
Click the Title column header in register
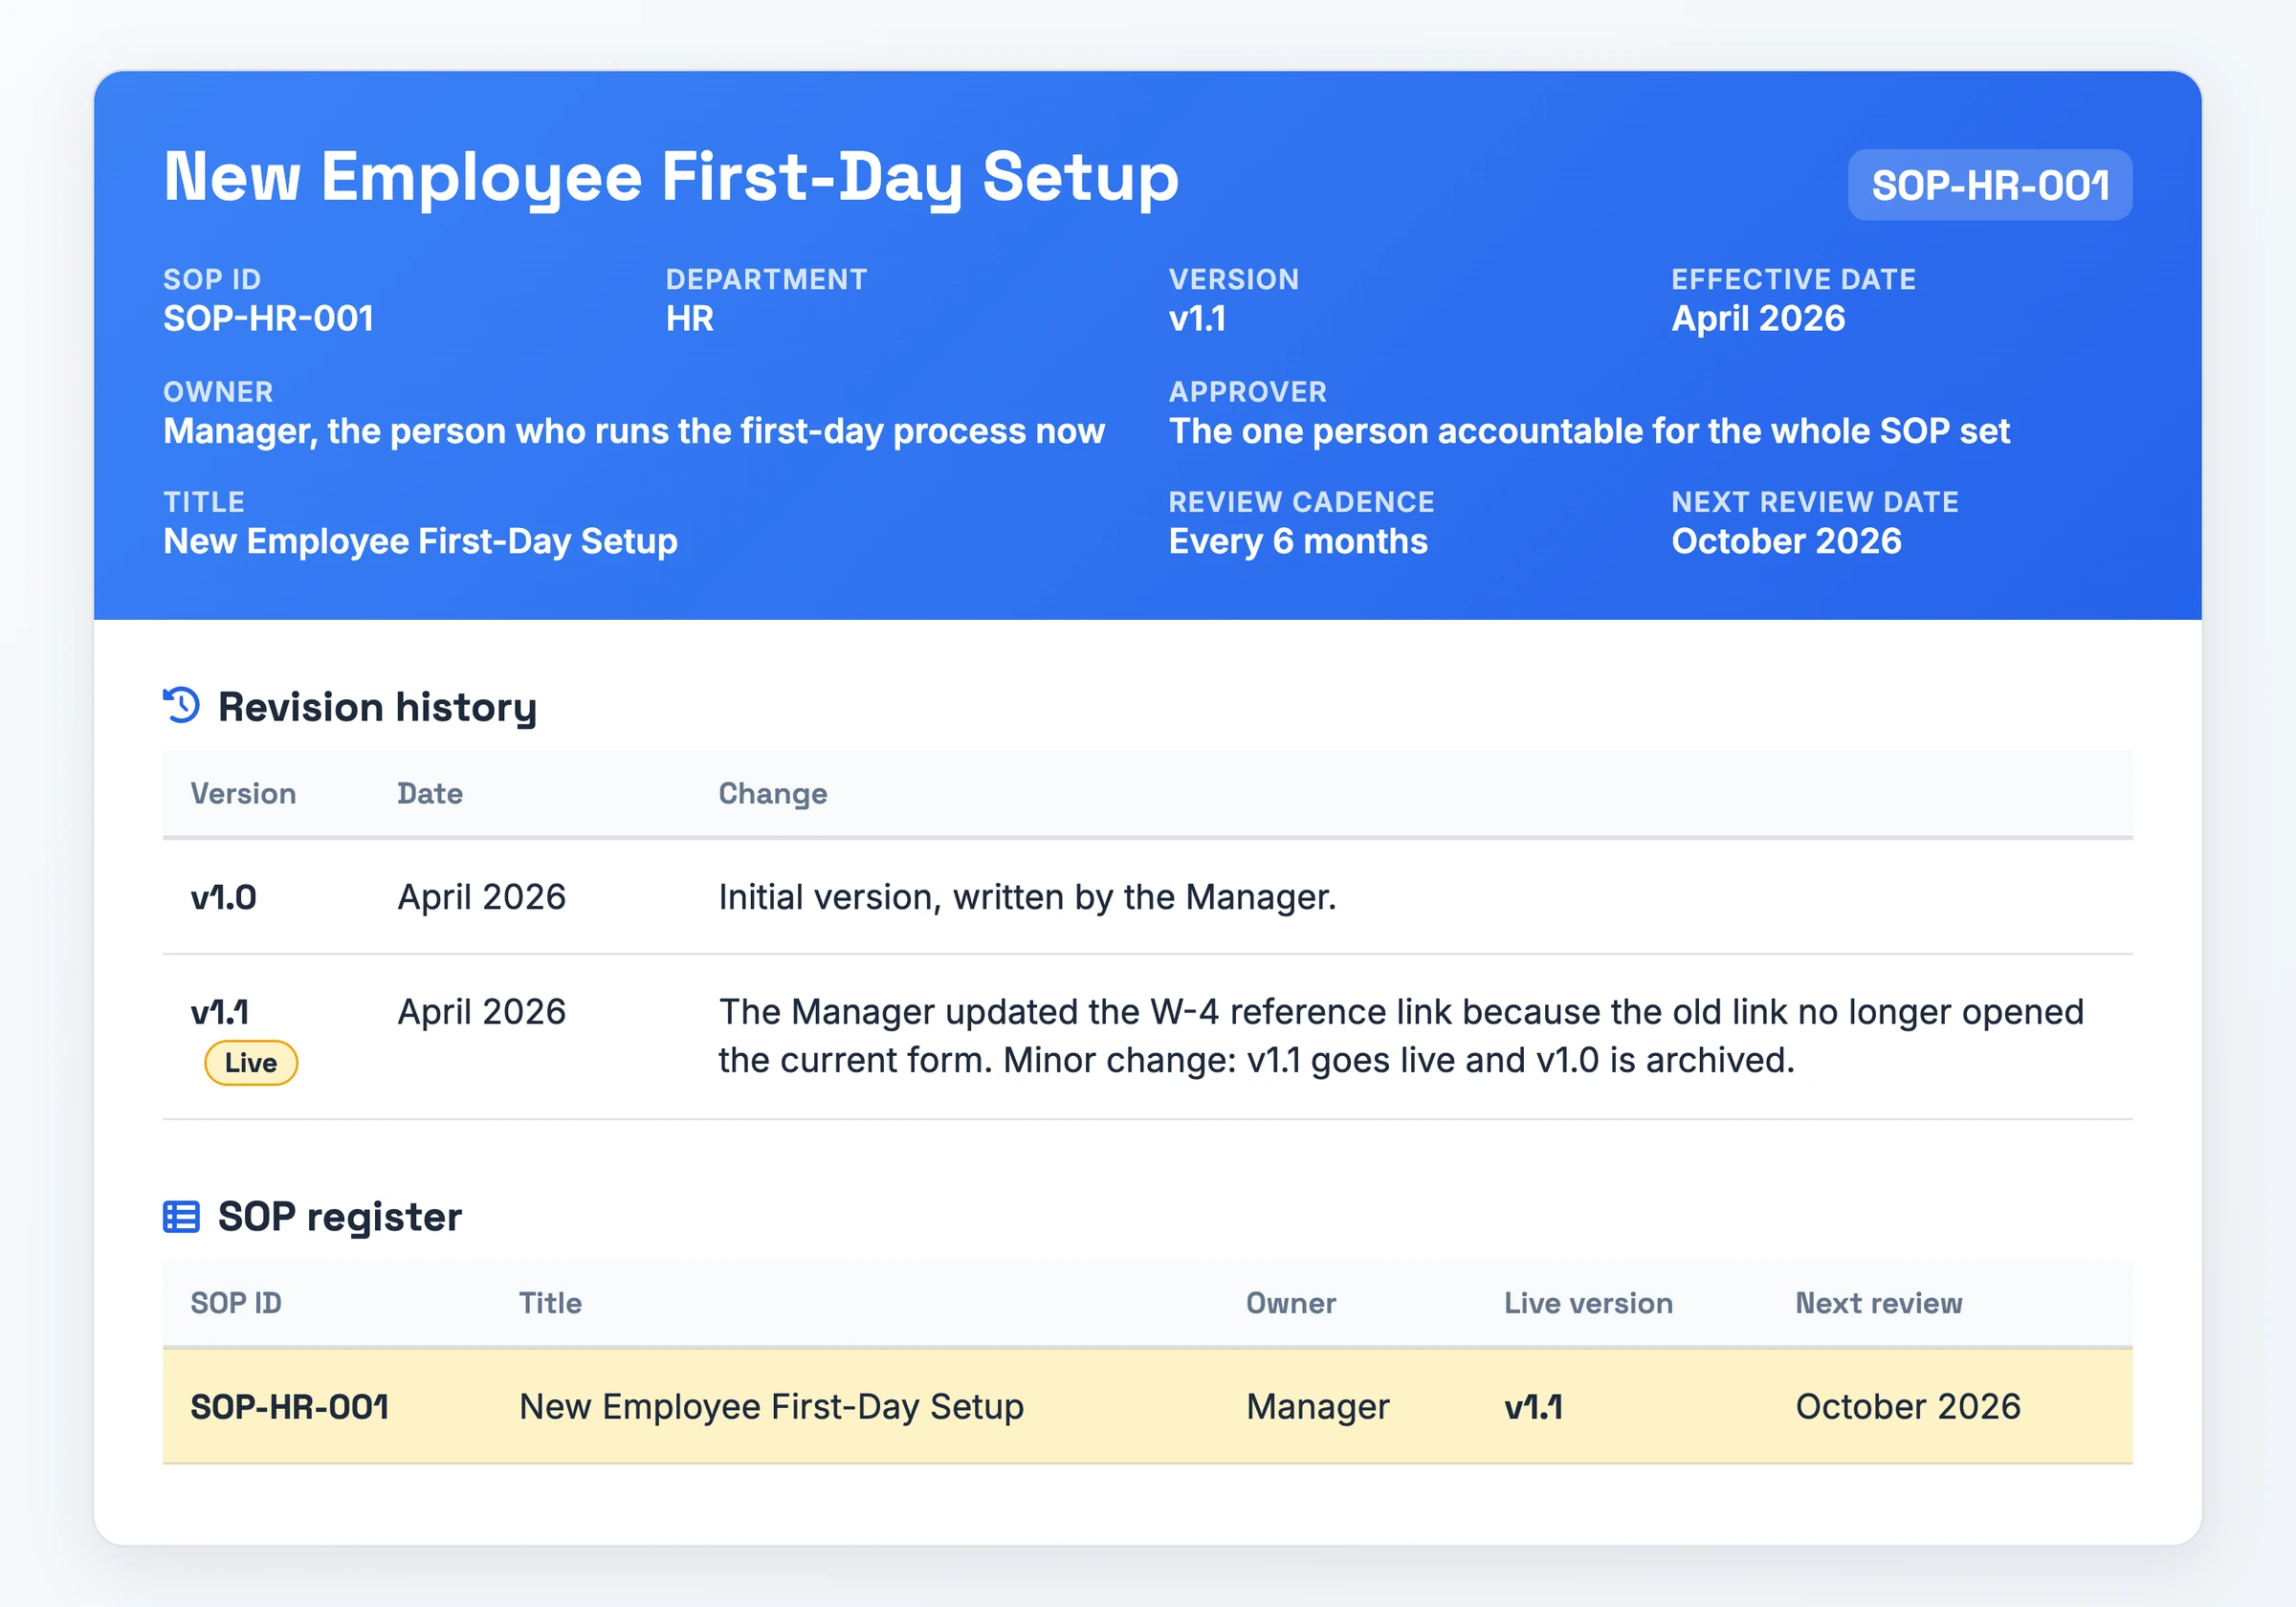tap(550, 1303)
